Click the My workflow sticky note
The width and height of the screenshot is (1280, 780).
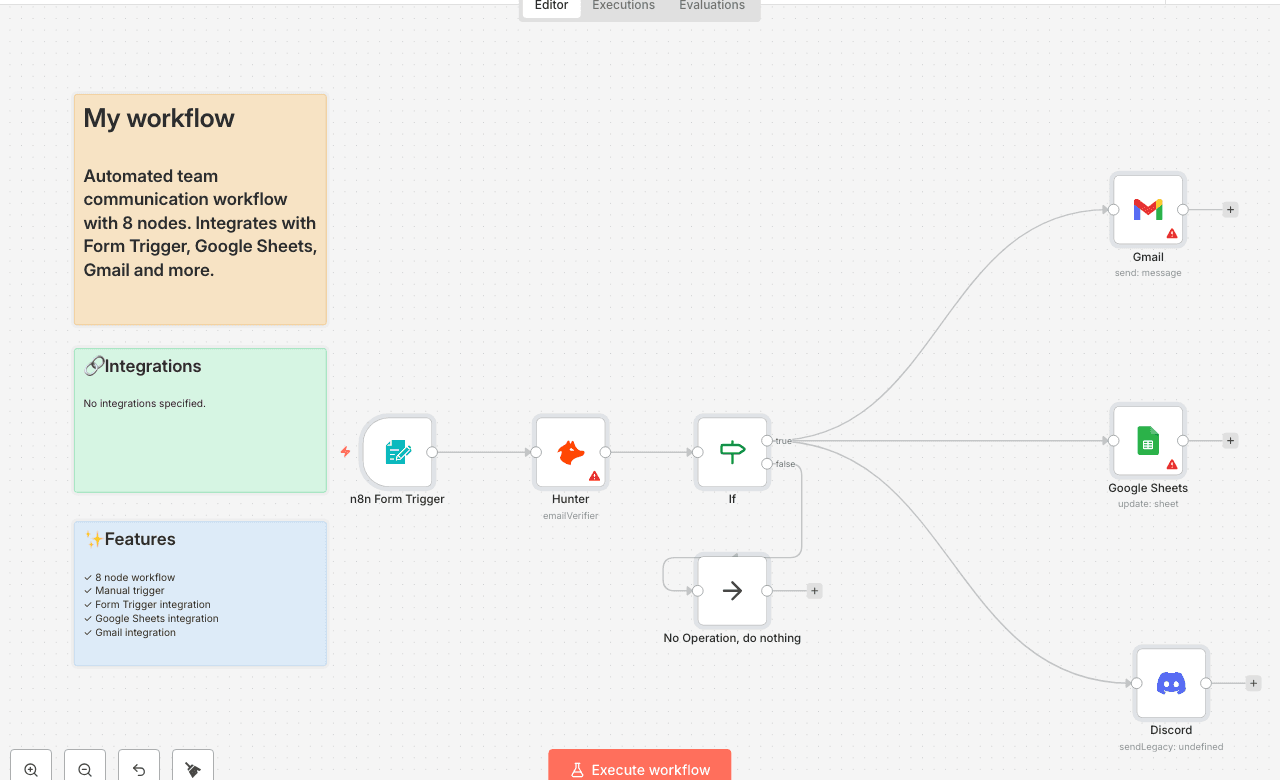199,209
